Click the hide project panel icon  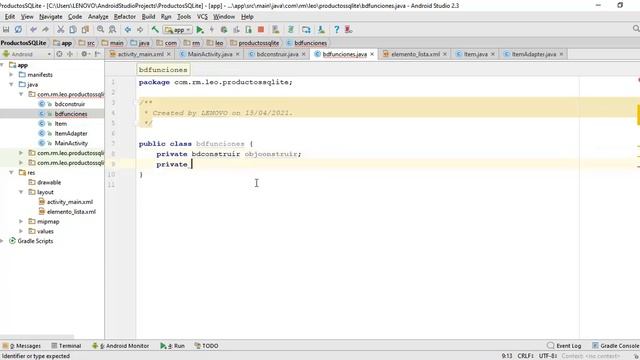98,54
